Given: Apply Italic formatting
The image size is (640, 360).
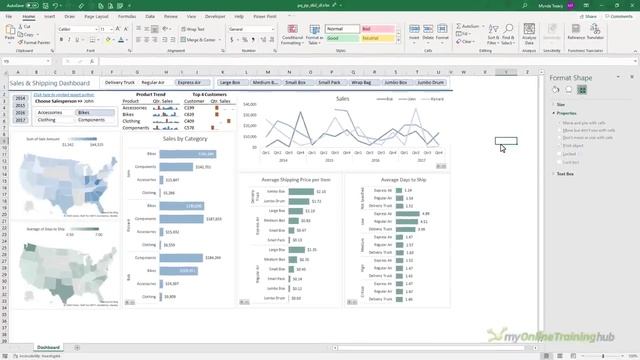Looking at the screenshot, I should tap(69, 40).
